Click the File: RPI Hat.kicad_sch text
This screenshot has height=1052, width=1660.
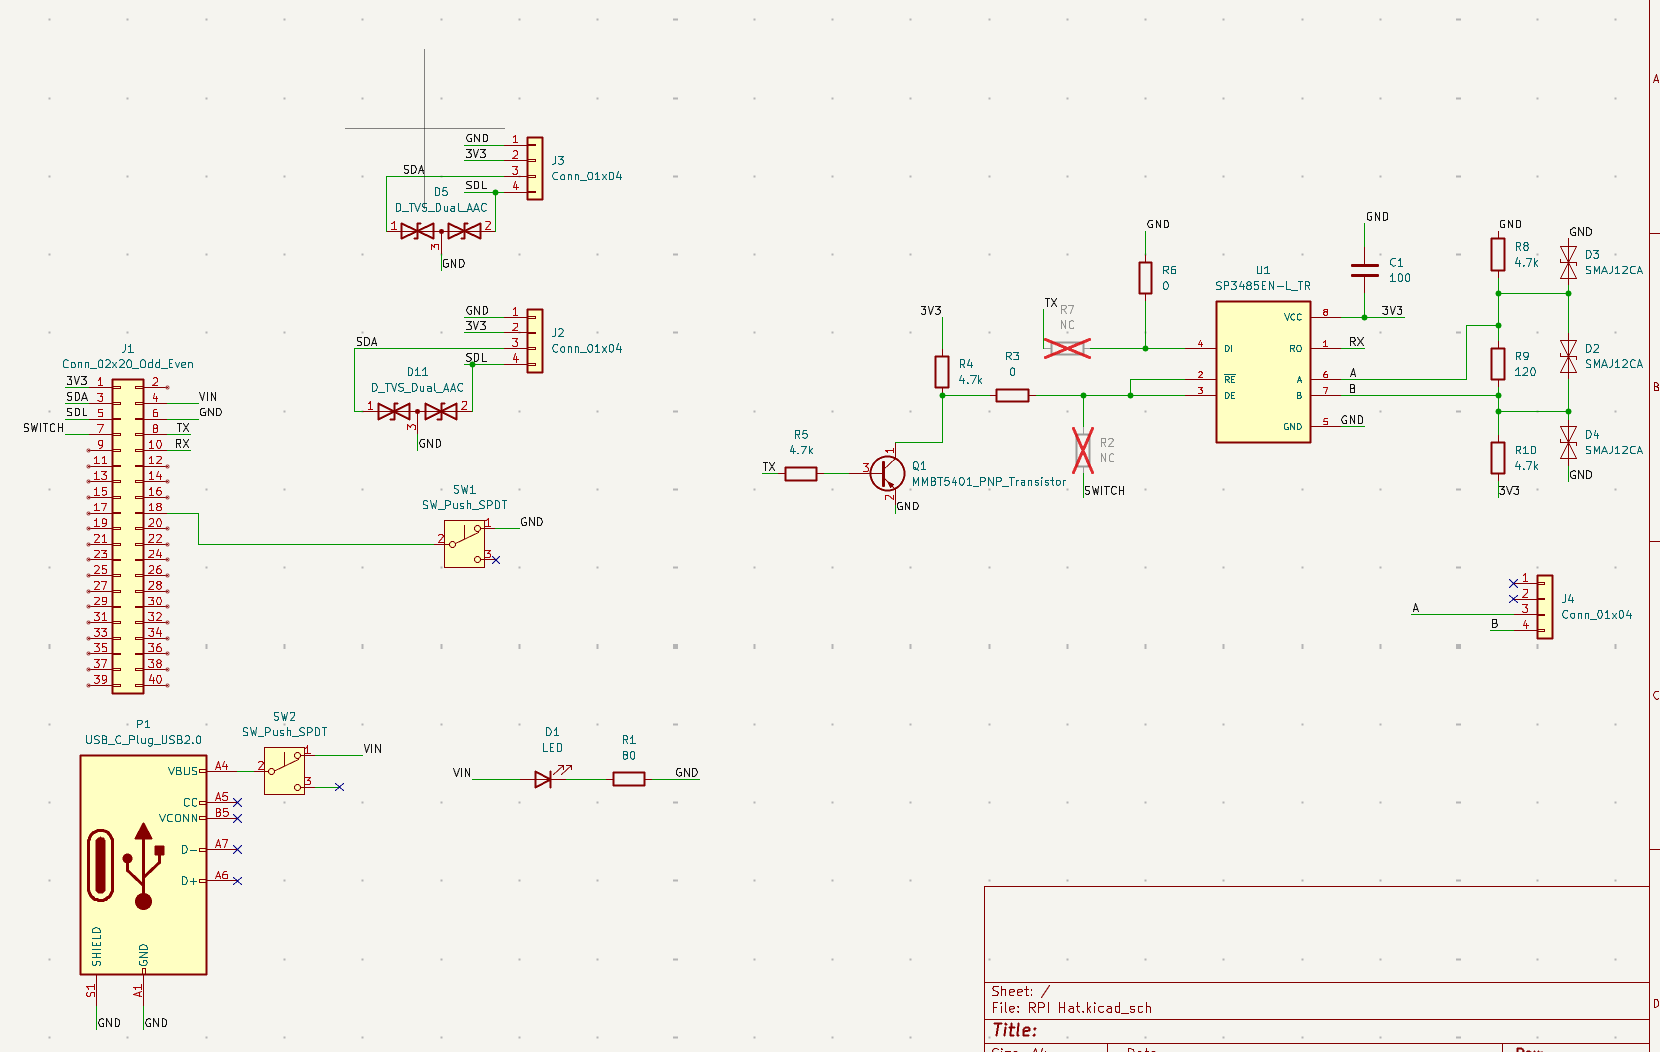pos(1072,1008)
